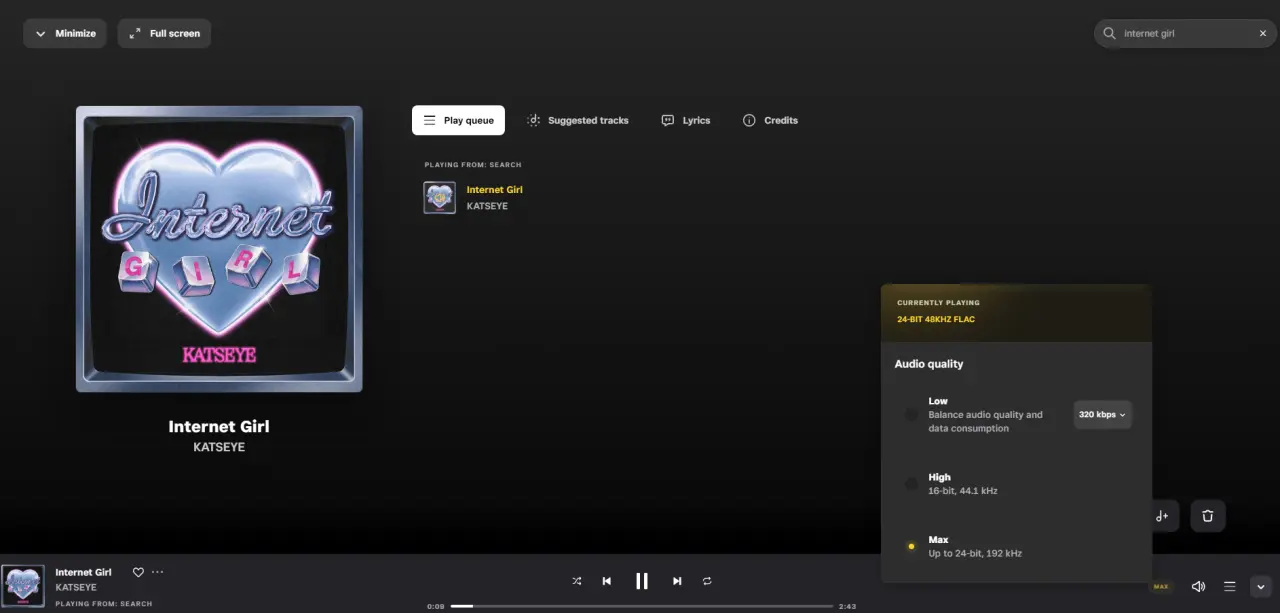
Task: Switch to Suggested tracks tab
Action: pyautogui.click(x=578, y=120)
